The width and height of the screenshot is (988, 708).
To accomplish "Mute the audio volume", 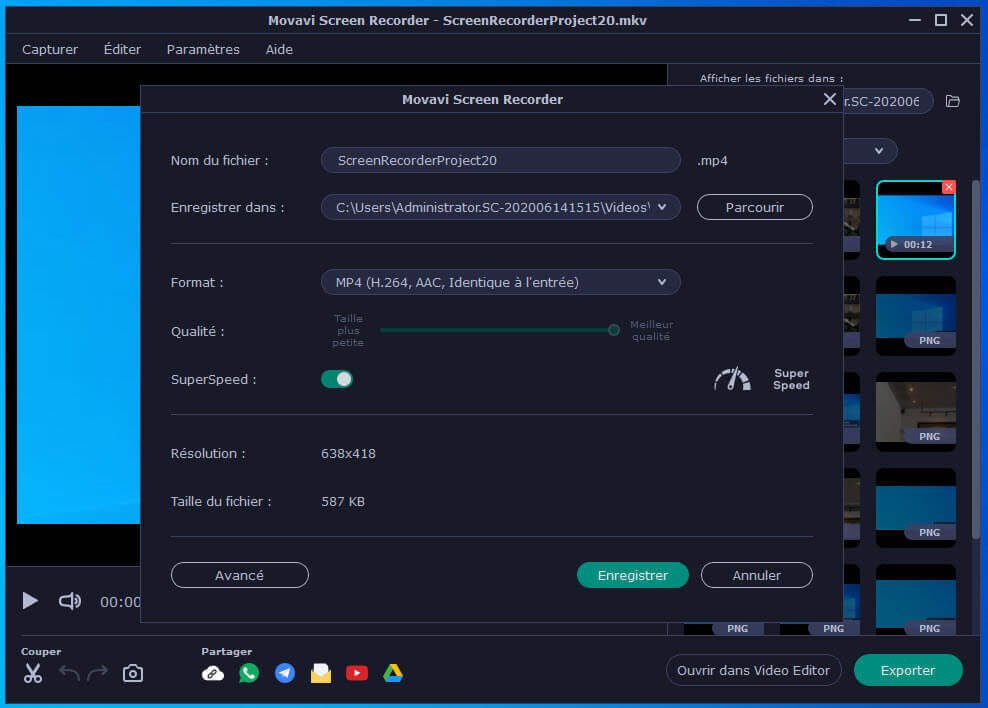I will 70,601.
